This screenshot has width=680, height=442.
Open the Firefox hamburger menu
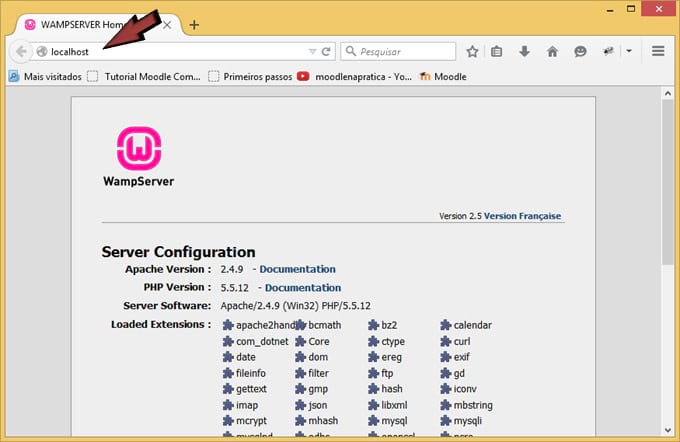pyautogui.click(x=658, y=51)
